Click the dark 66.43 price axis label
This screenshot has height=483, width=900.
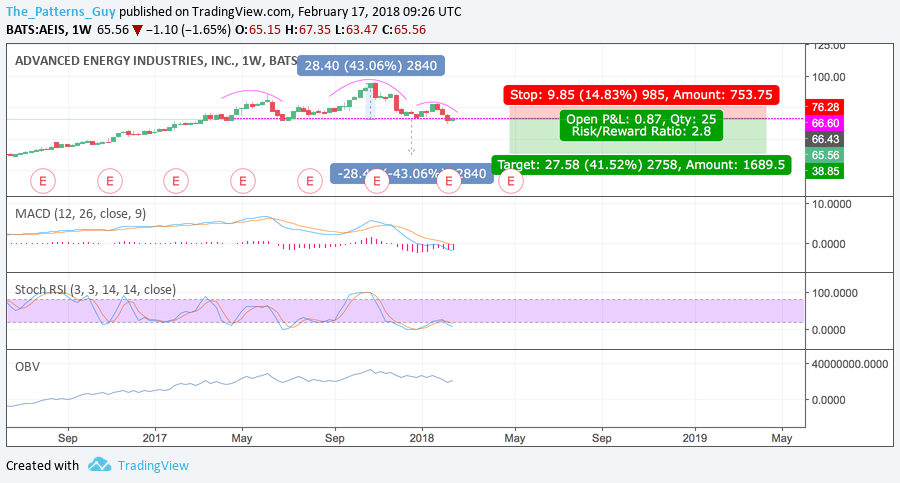point(825,139)
